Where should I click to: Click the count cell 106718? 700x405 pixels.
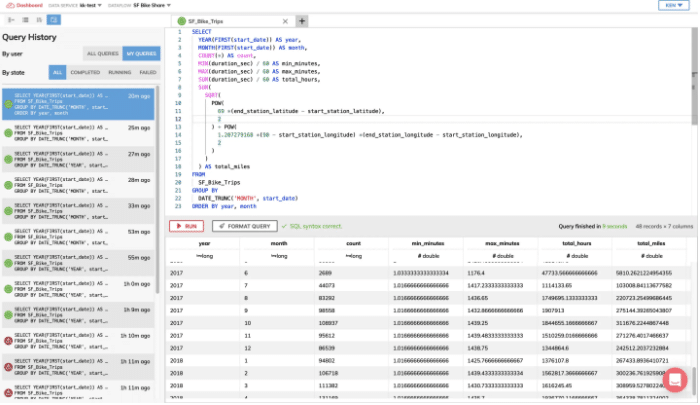(328, 373)
